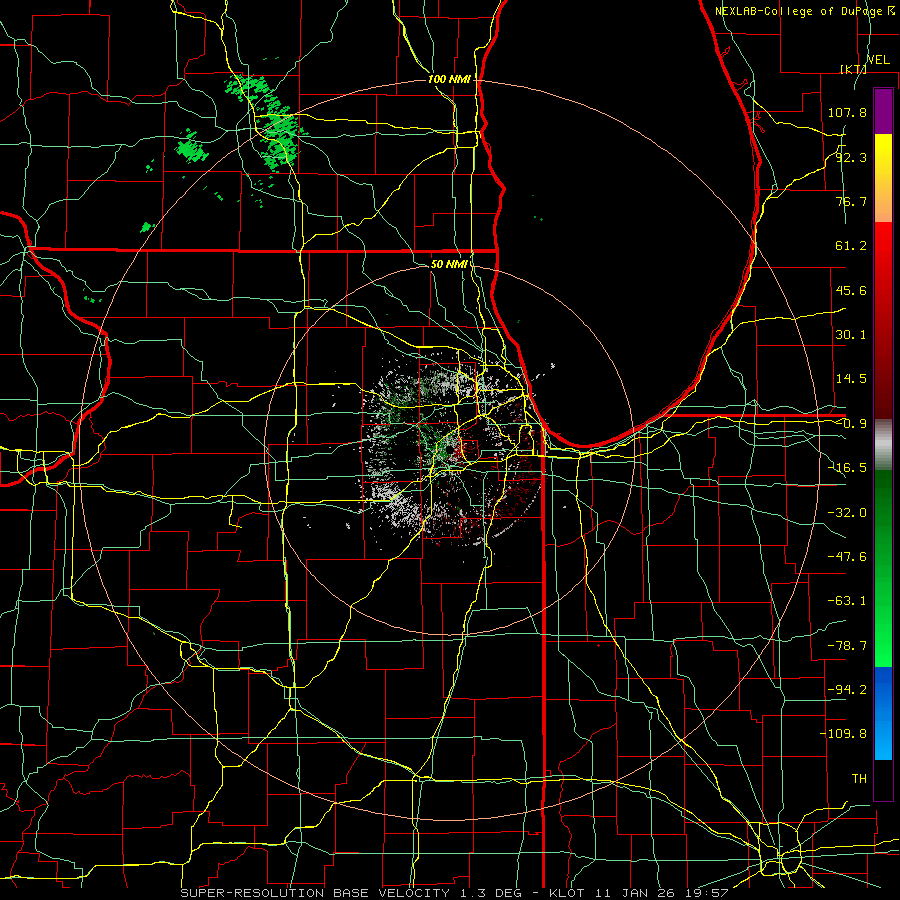Viewport: 900px width, 900px height.
Task: Click the -78.7 velocity scale value
Action: point(847,646)
